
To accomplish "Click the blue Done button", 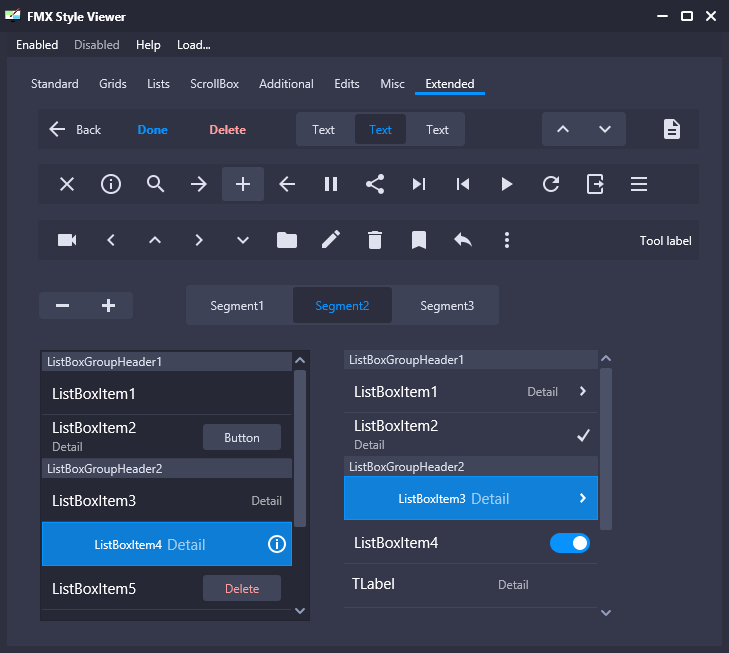I will pyautogui.click(x=152, y=130).
